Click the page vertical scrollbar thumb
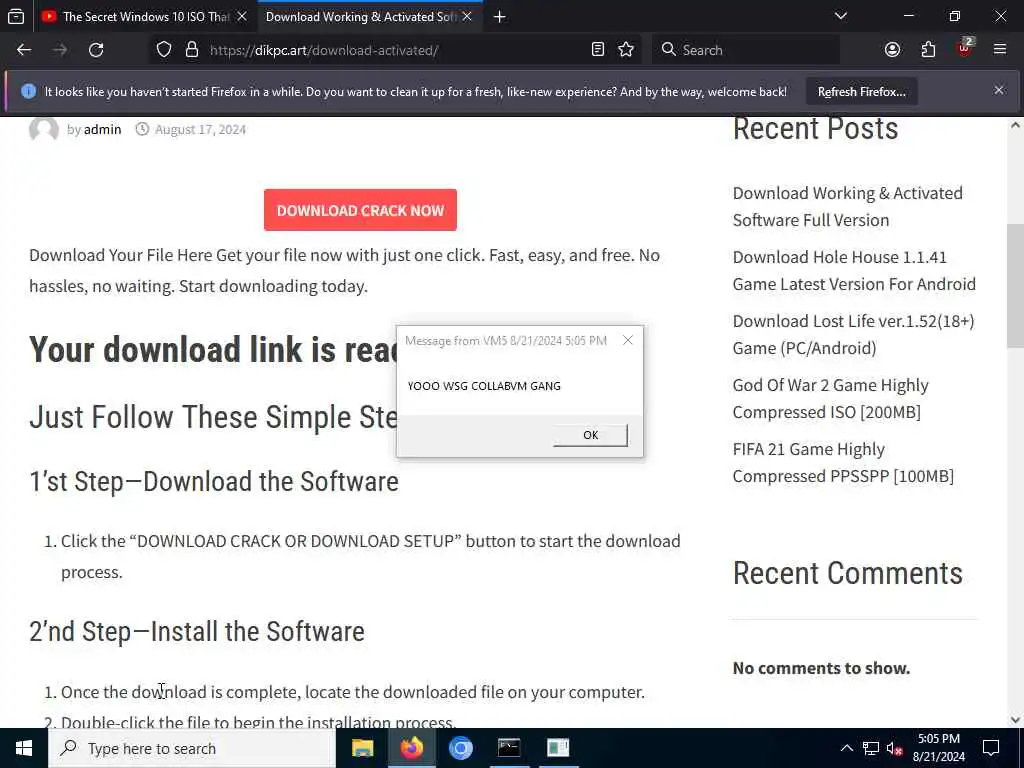The height and width of the screenshot is (768, 1024). (x=1016, y=286)
